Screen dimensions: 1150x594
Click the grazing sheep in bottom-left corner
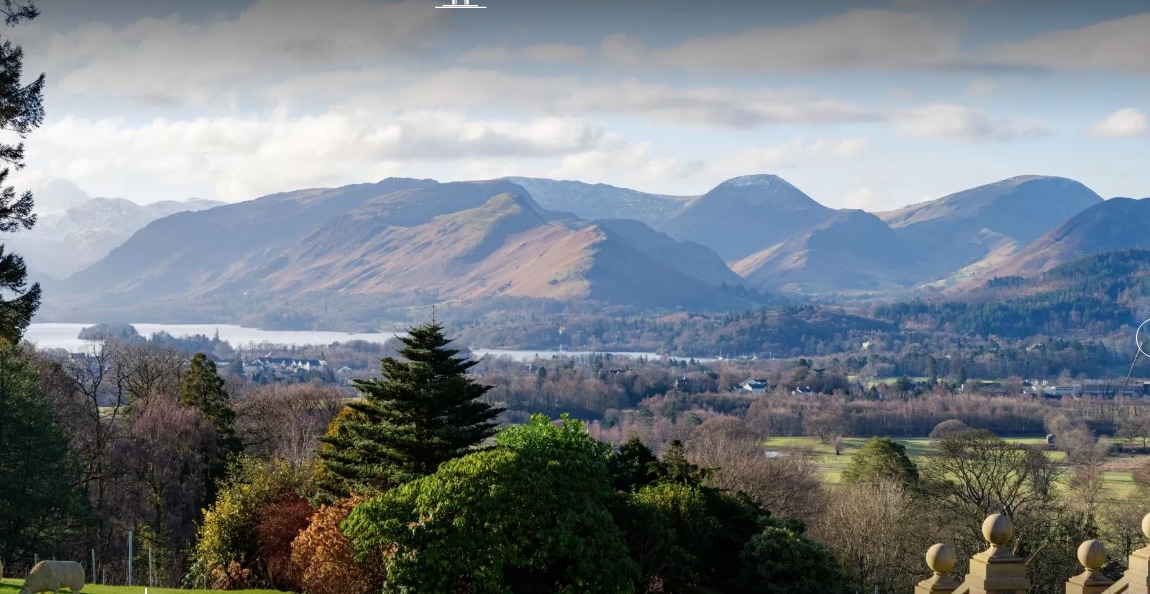click(53, 576)
